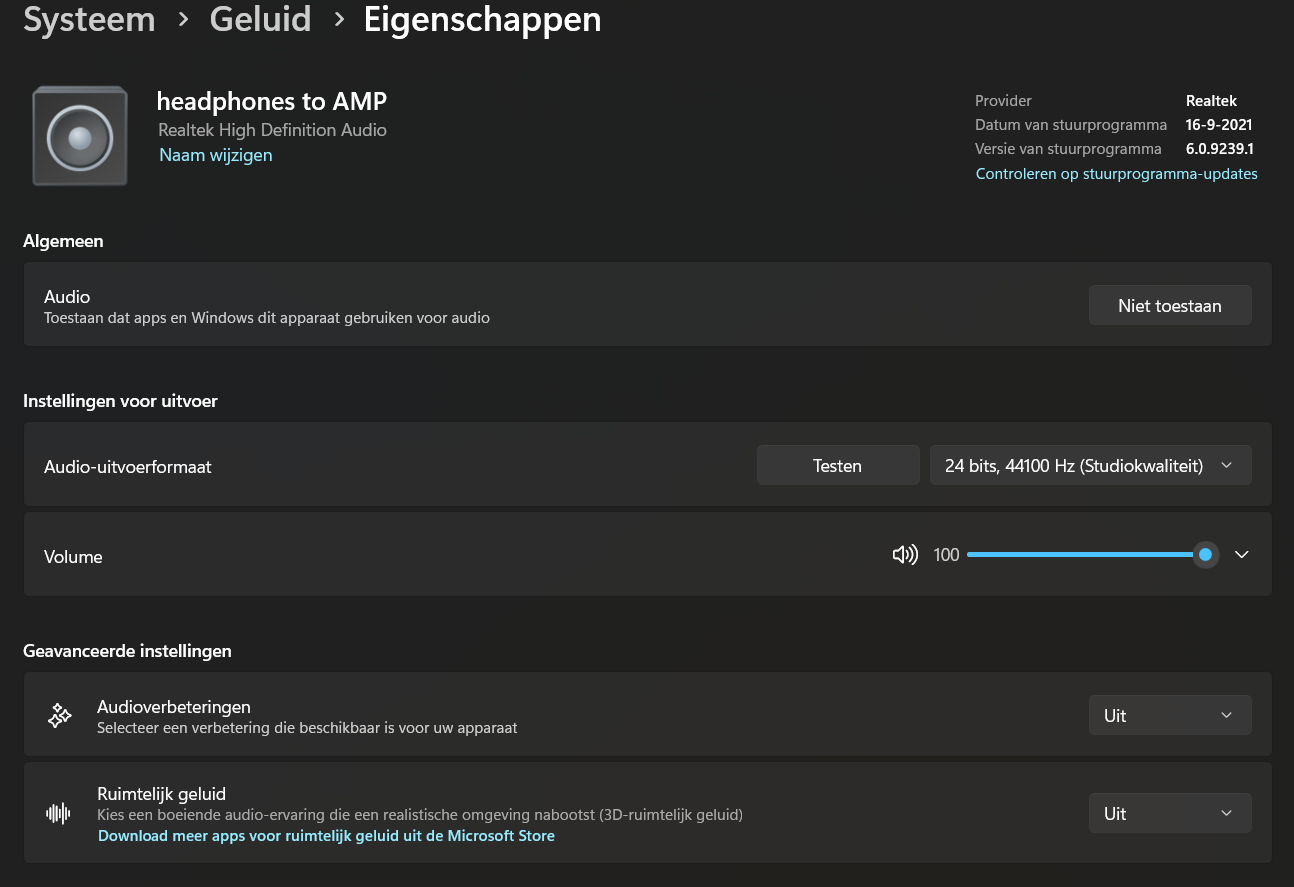Click the Niet toestaan button
Viewport: 1294px width, 887px height.
[1169, 306]
